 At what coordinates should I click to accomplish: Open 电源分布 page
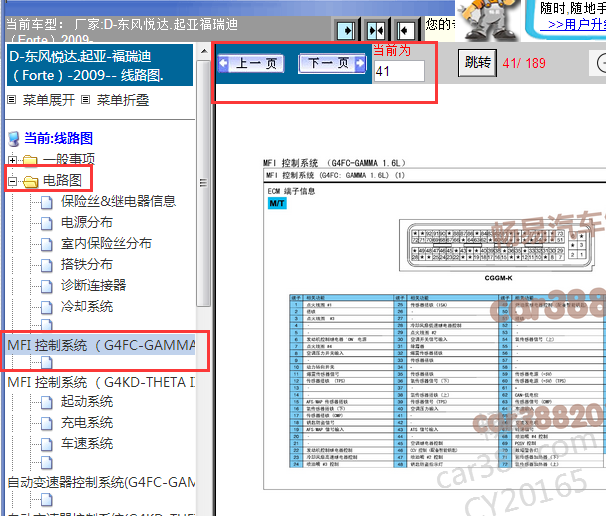[87, 222]
